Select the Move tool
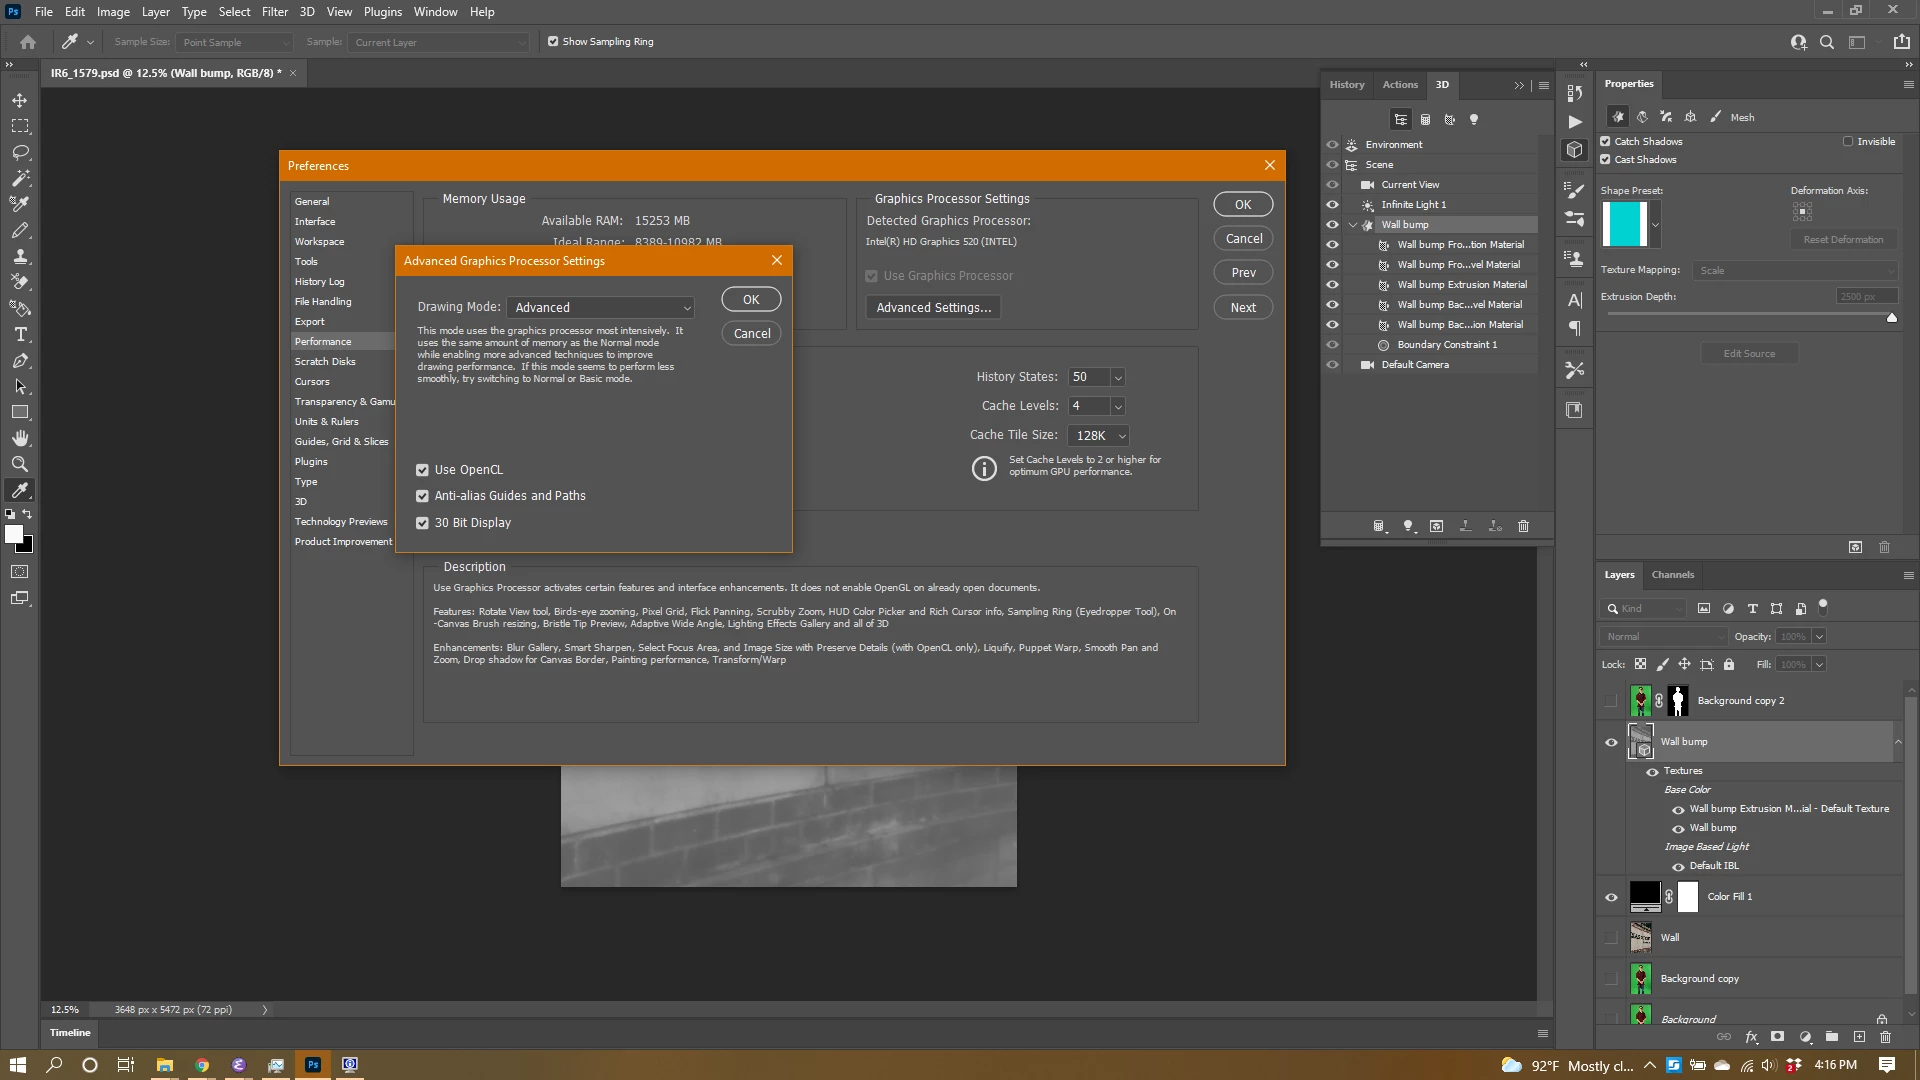This screenshot has height=1080, width=1920. coord(20,100)
